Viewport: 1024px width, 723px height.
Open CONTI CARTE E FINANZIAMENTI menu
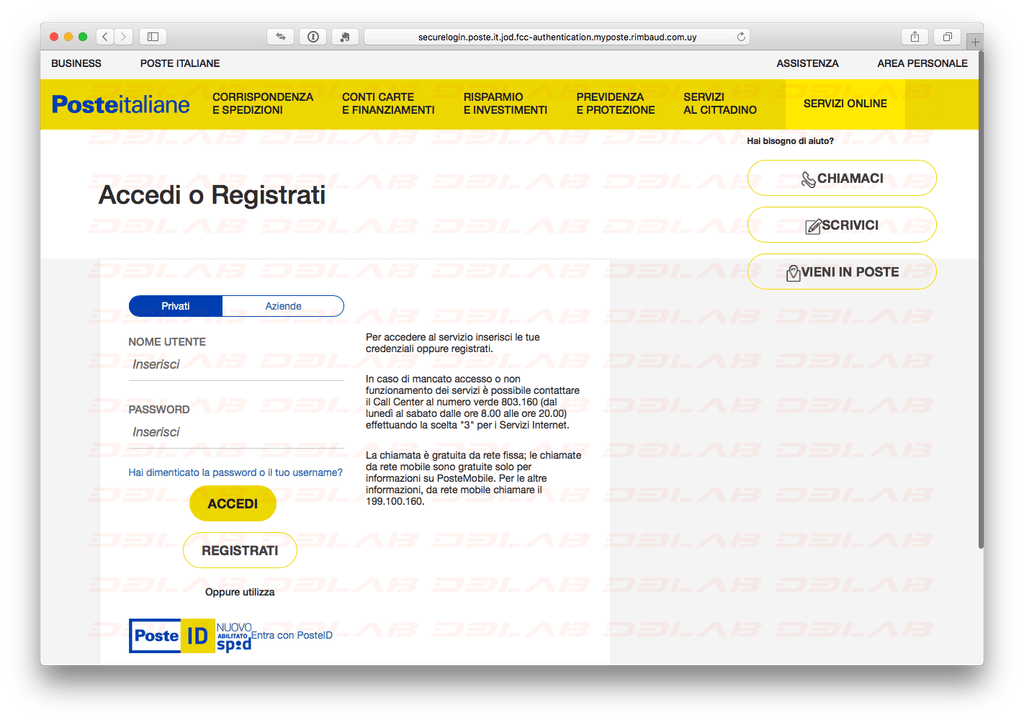[x=388, y=104]
